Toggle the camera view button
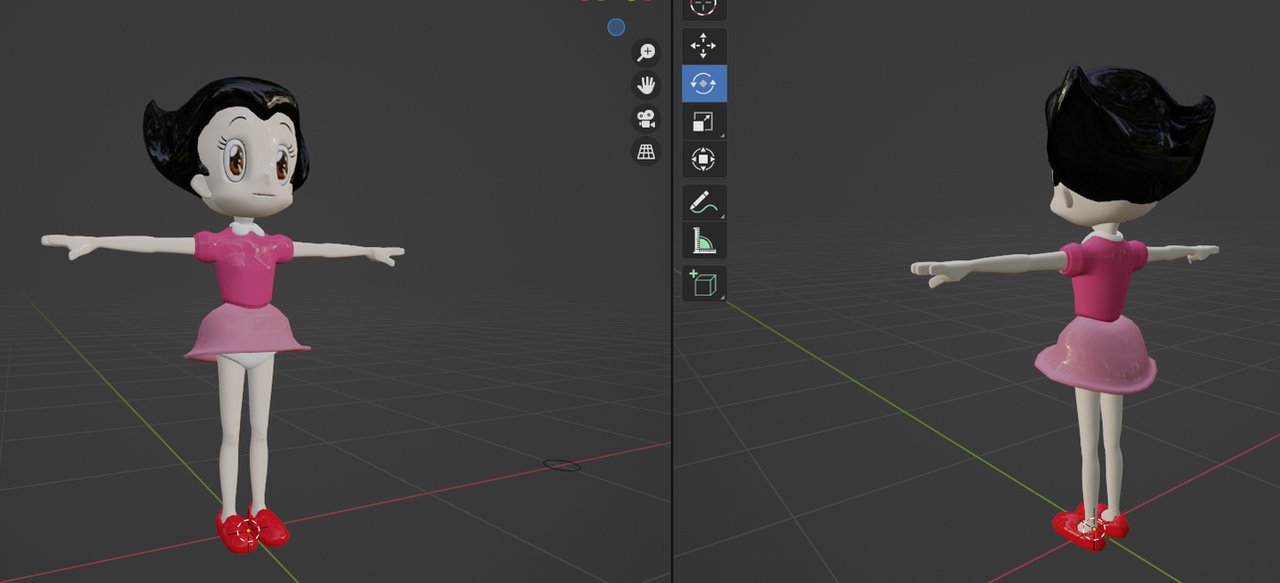This screenshot has height=583, width=1280. click(646, 119)
